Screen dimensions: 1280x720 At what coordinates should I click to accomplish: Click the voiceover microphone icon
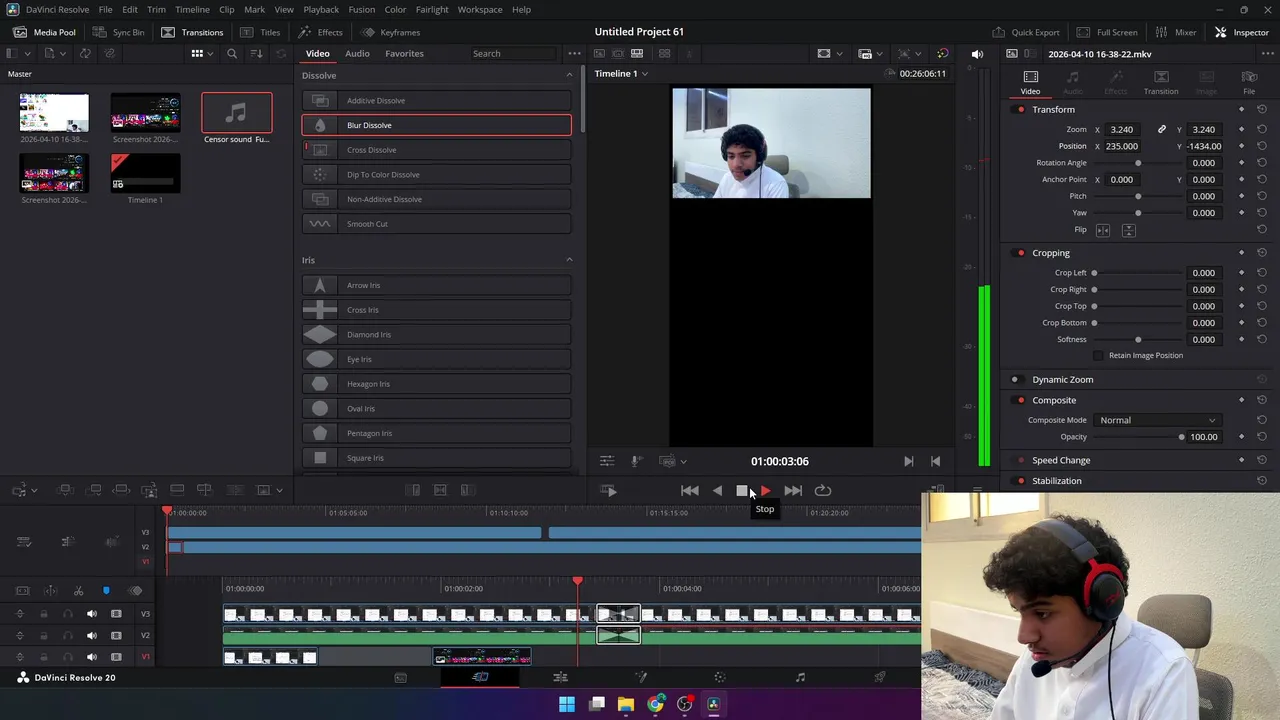636,461
